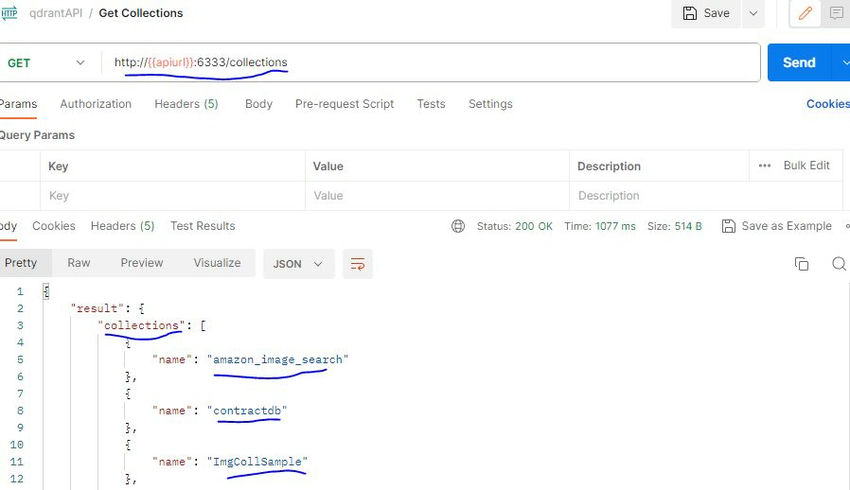Click the three-dots column options icon
The image size is (850, 490).
pos(765,166)
